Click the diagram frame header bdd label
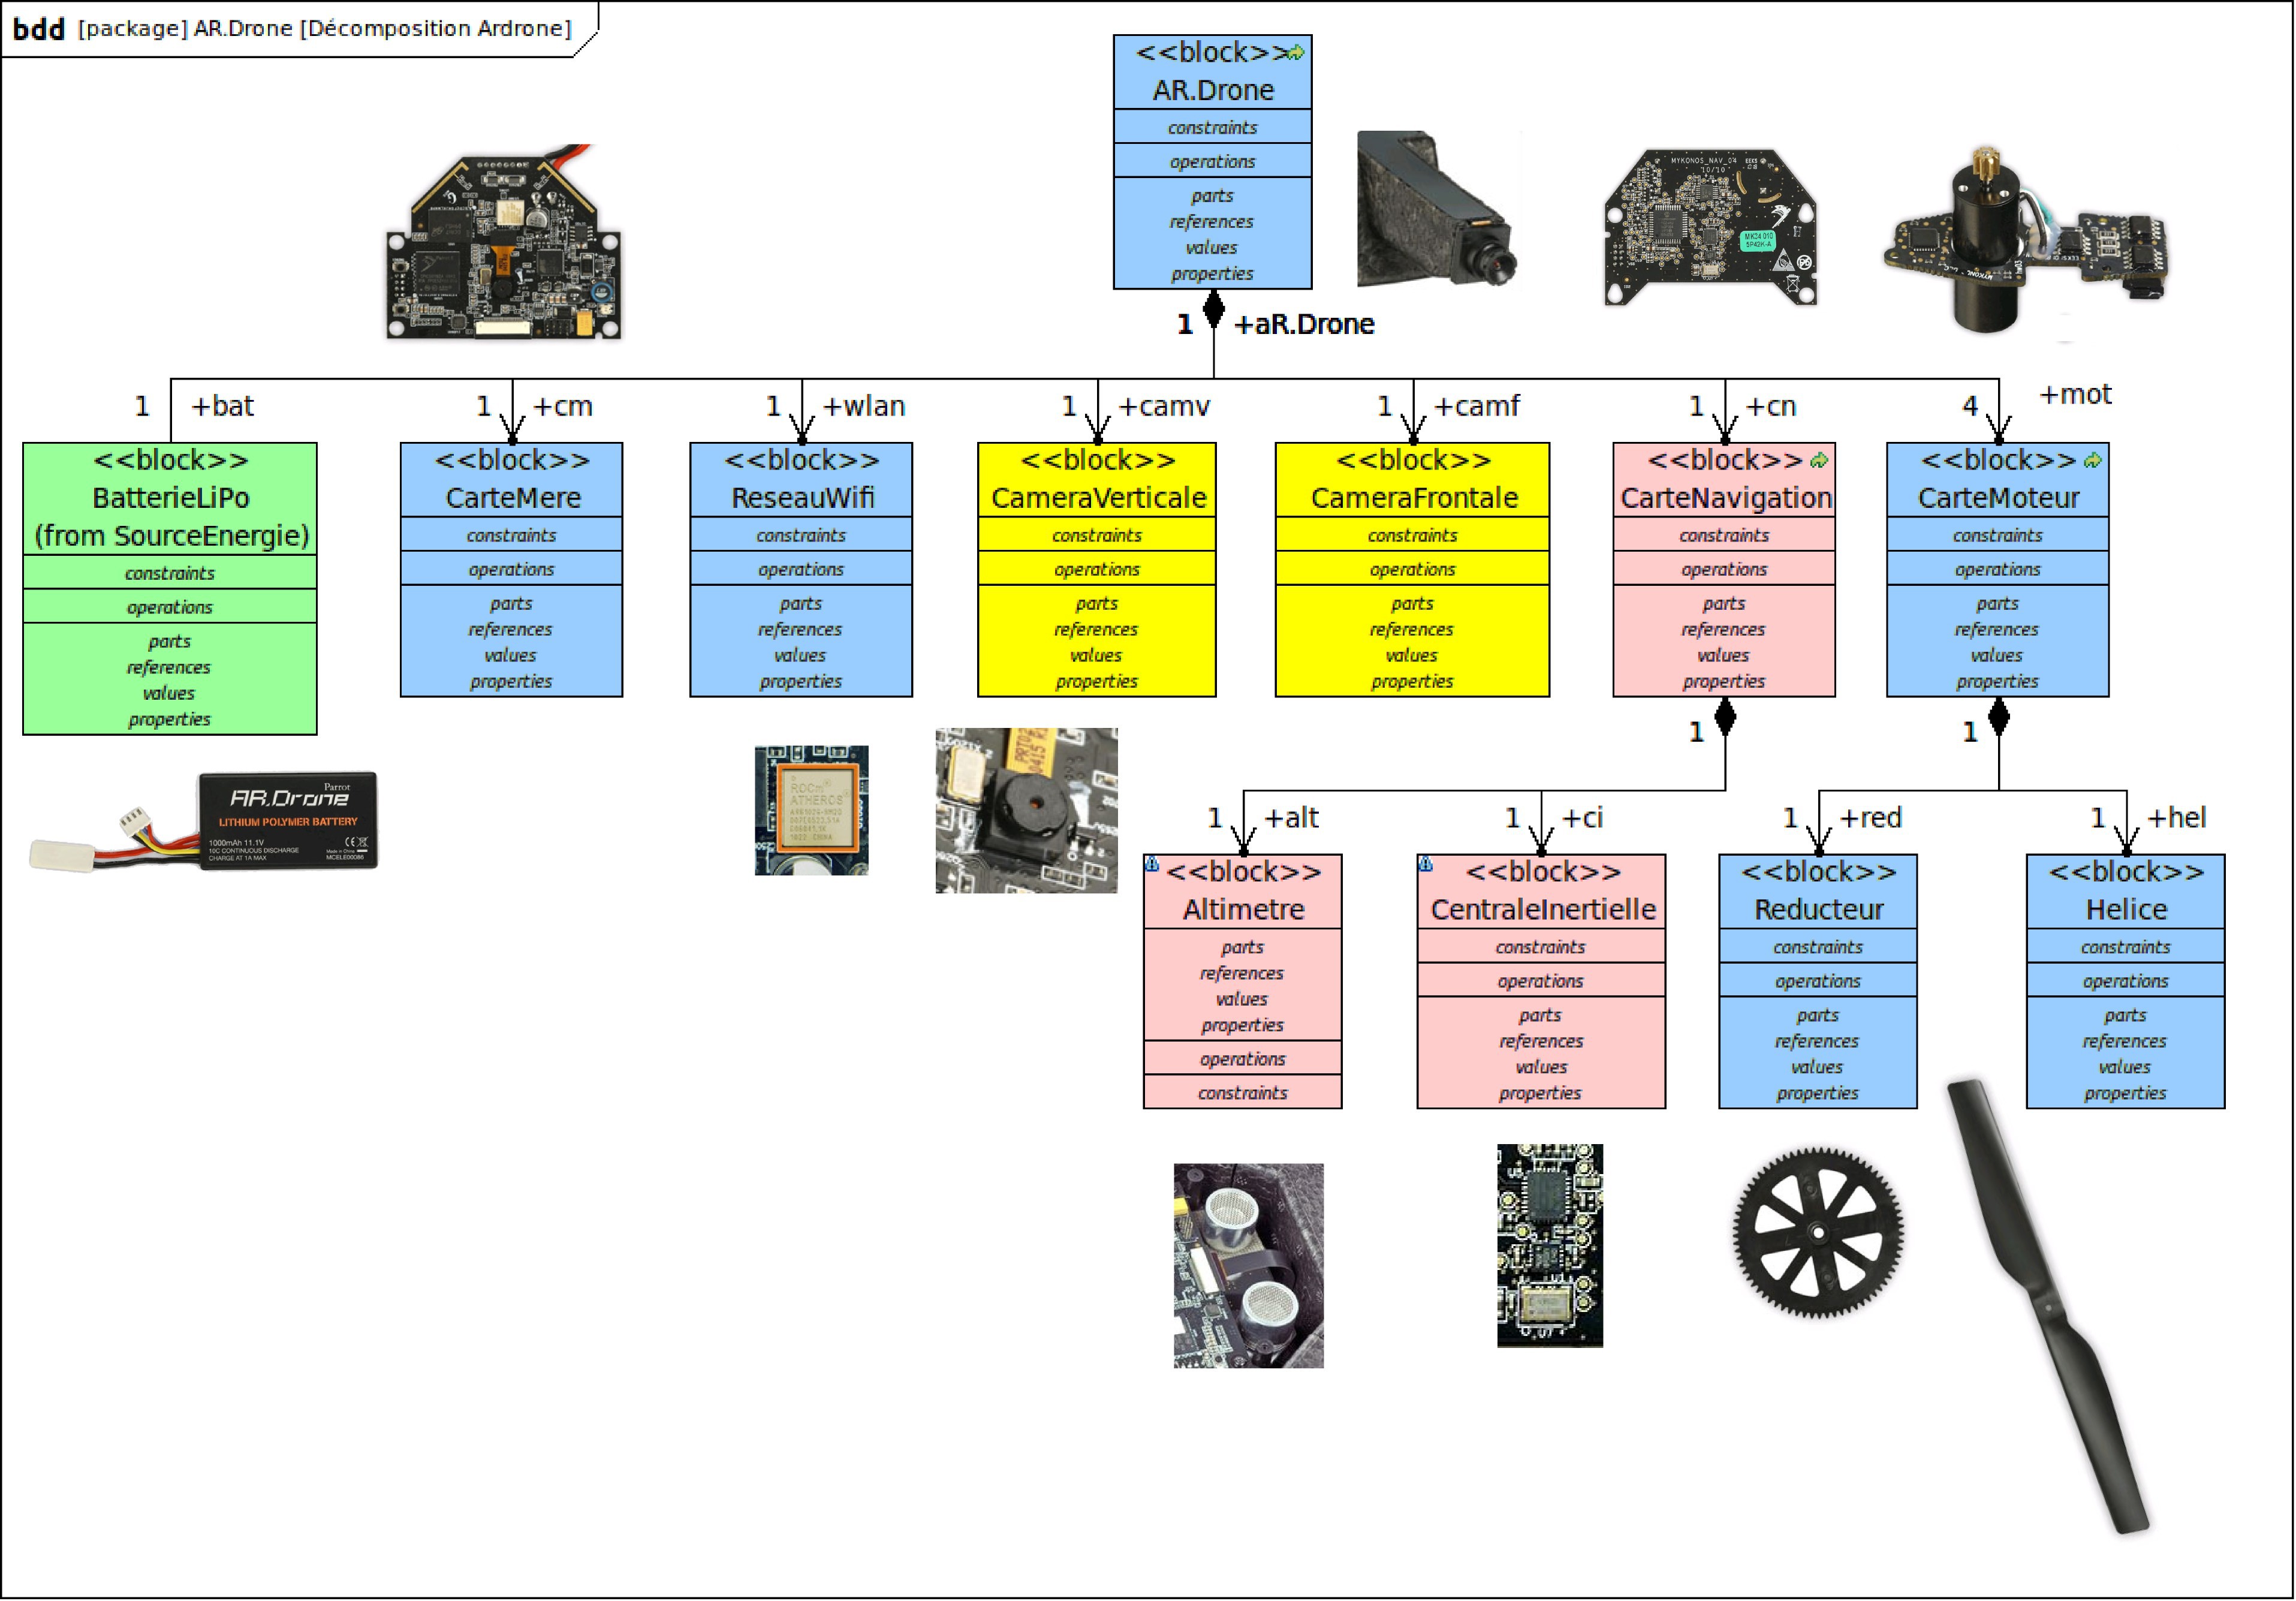 (39, 29)
